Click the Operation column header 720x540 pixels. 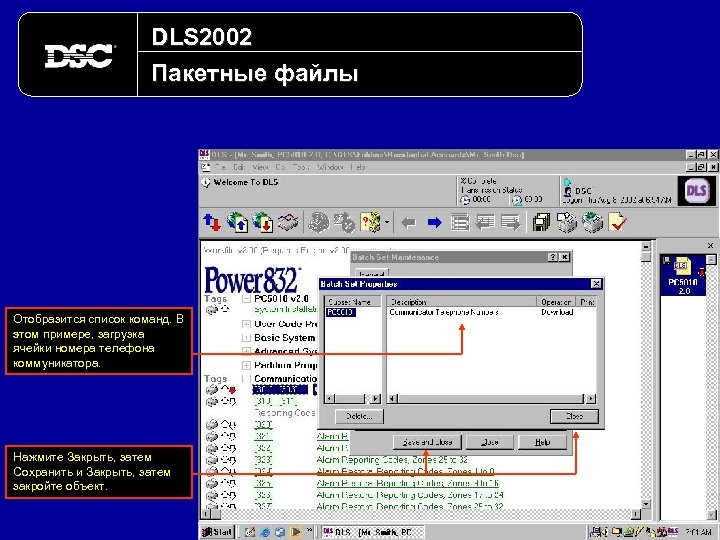pyautogui.click(x=556, y=302)
